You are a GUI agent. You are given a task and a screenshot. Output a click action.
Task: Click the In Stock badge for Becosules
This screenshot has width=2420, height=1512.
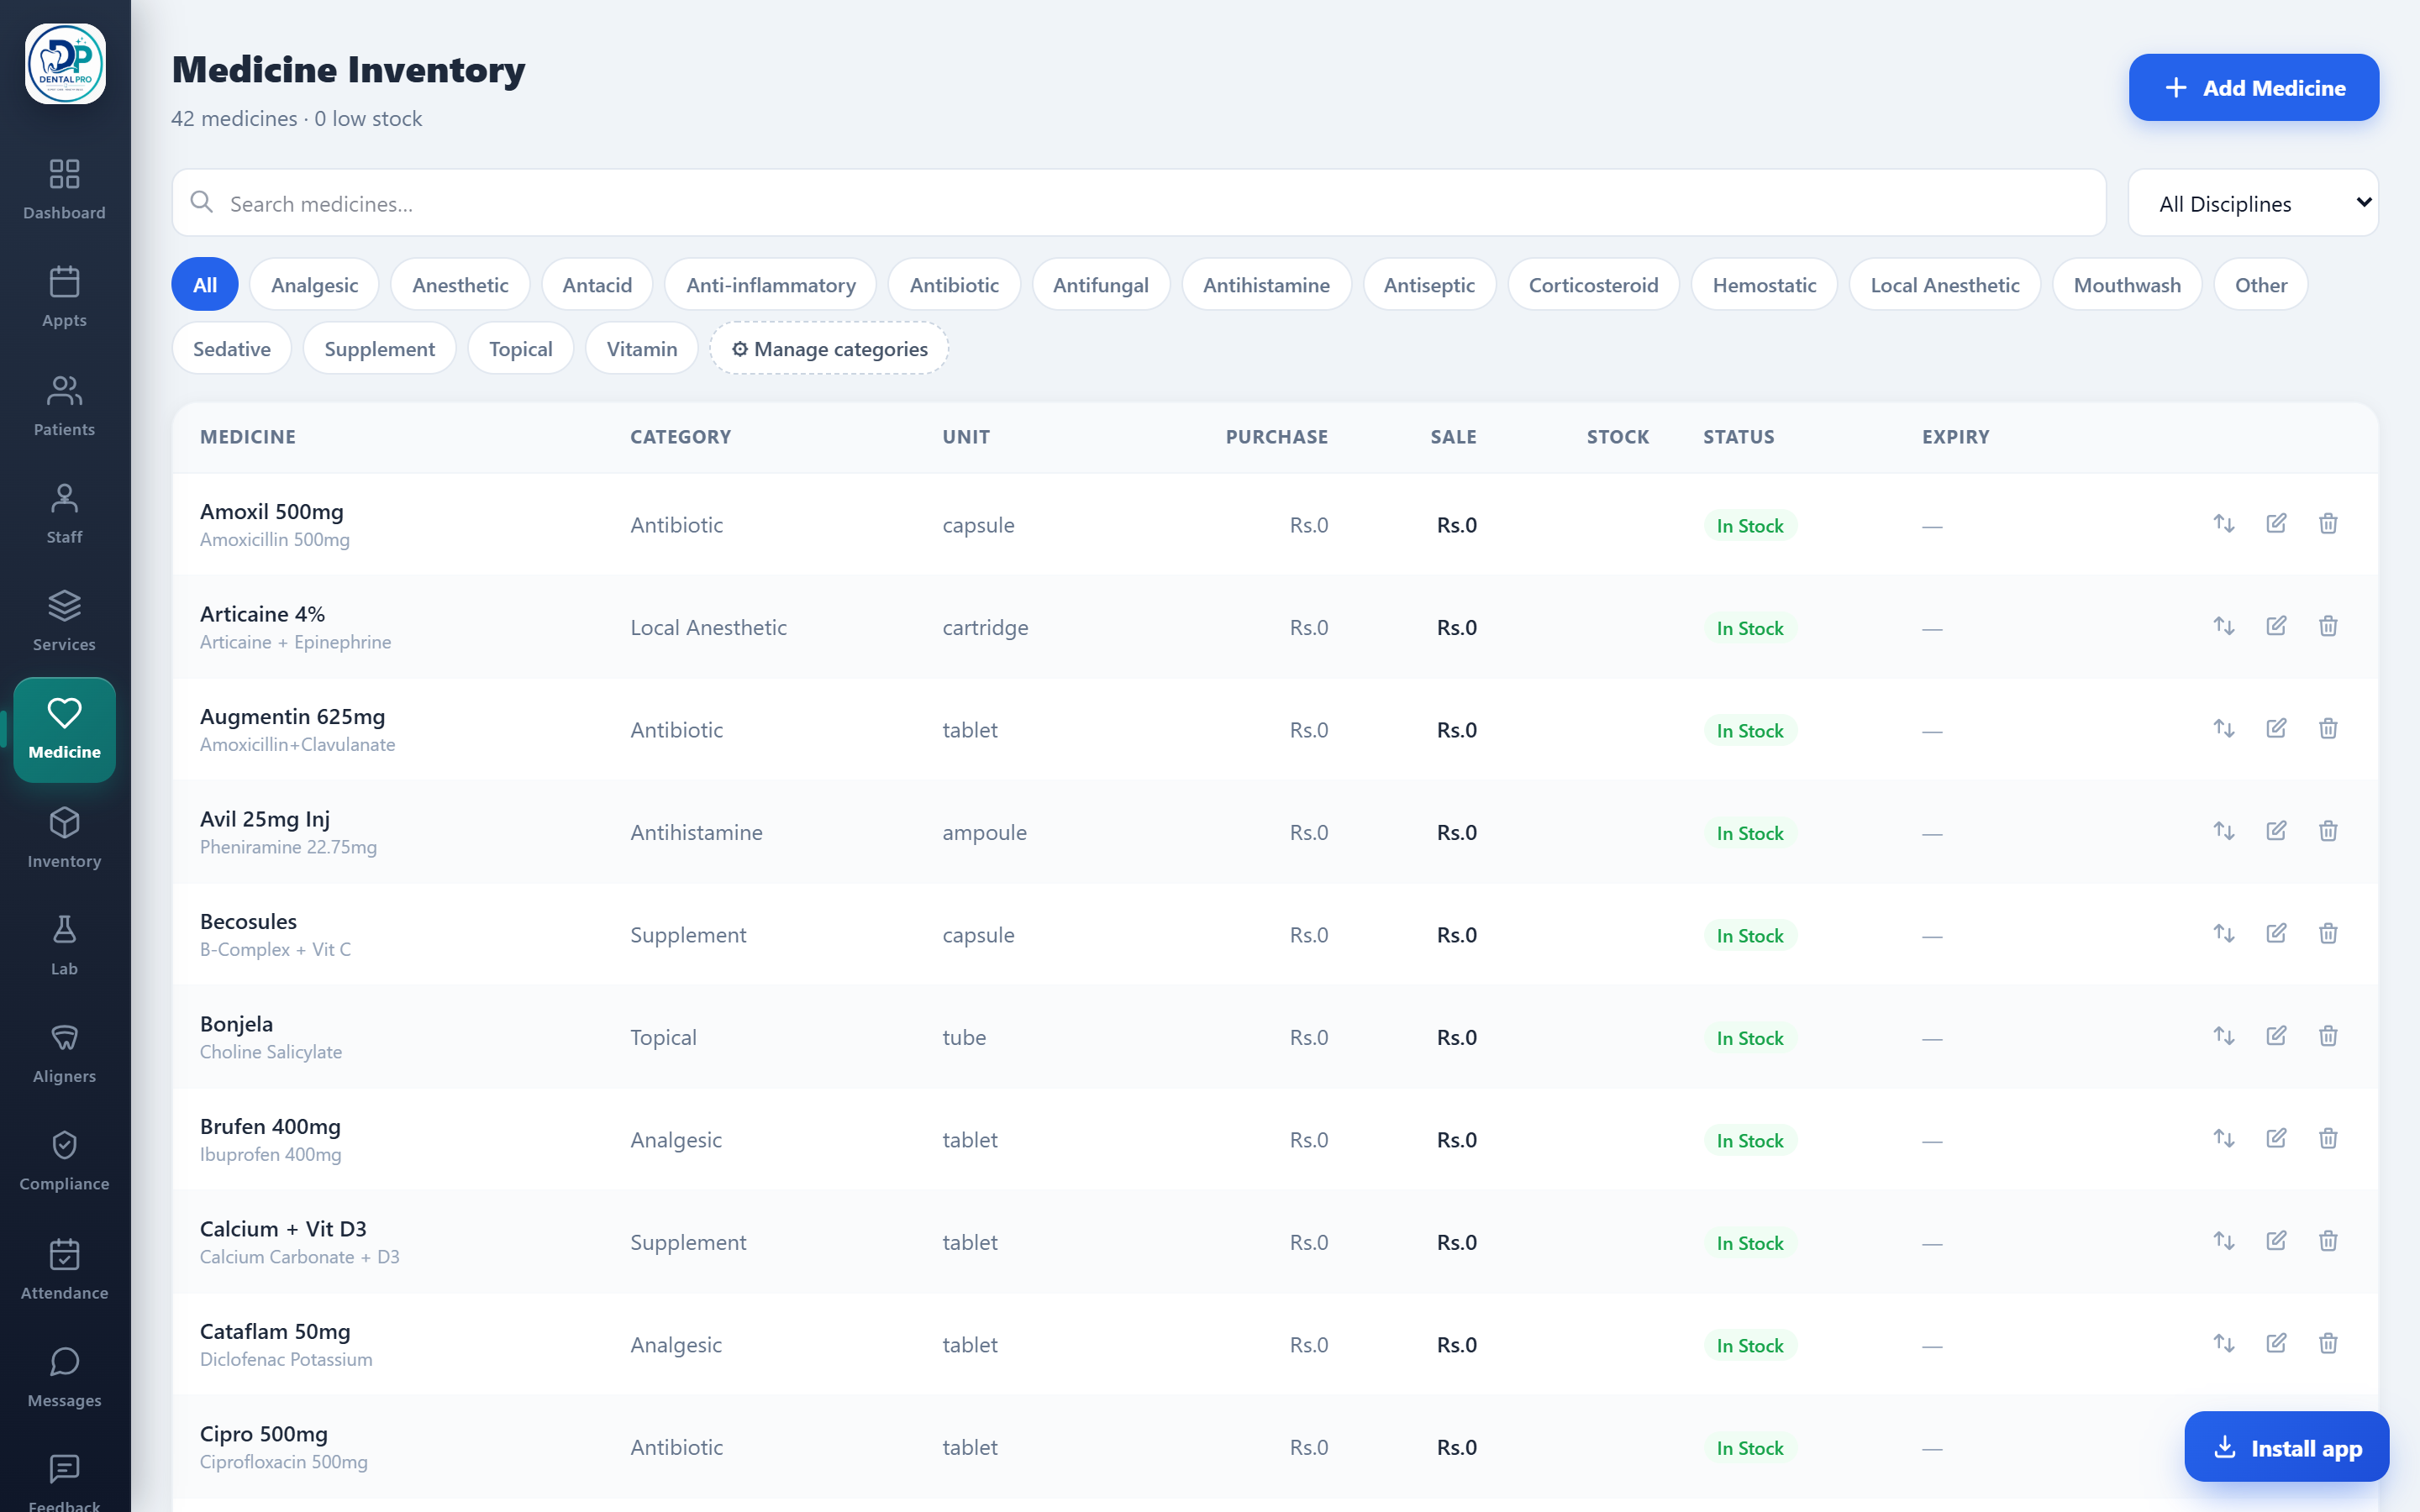[1749, 936]
